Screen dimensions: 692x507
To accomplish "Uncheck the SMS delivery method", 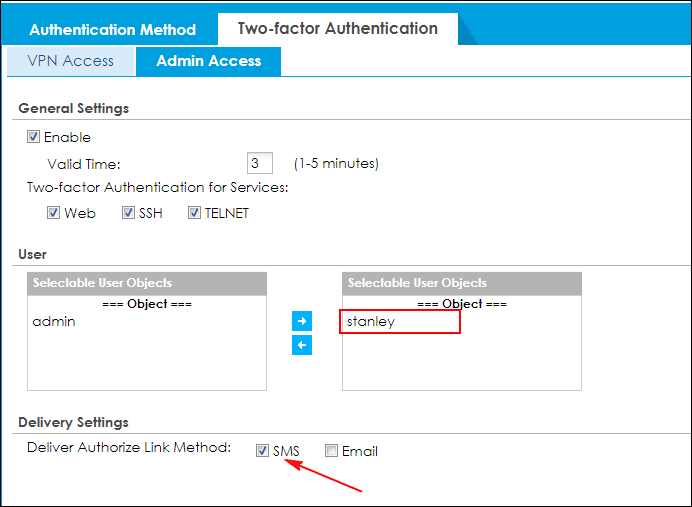I will (262, 451).
